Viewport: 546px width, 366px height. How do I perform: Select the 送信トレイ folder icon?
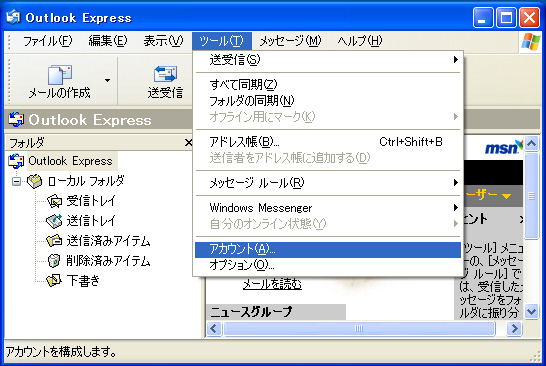54,221
